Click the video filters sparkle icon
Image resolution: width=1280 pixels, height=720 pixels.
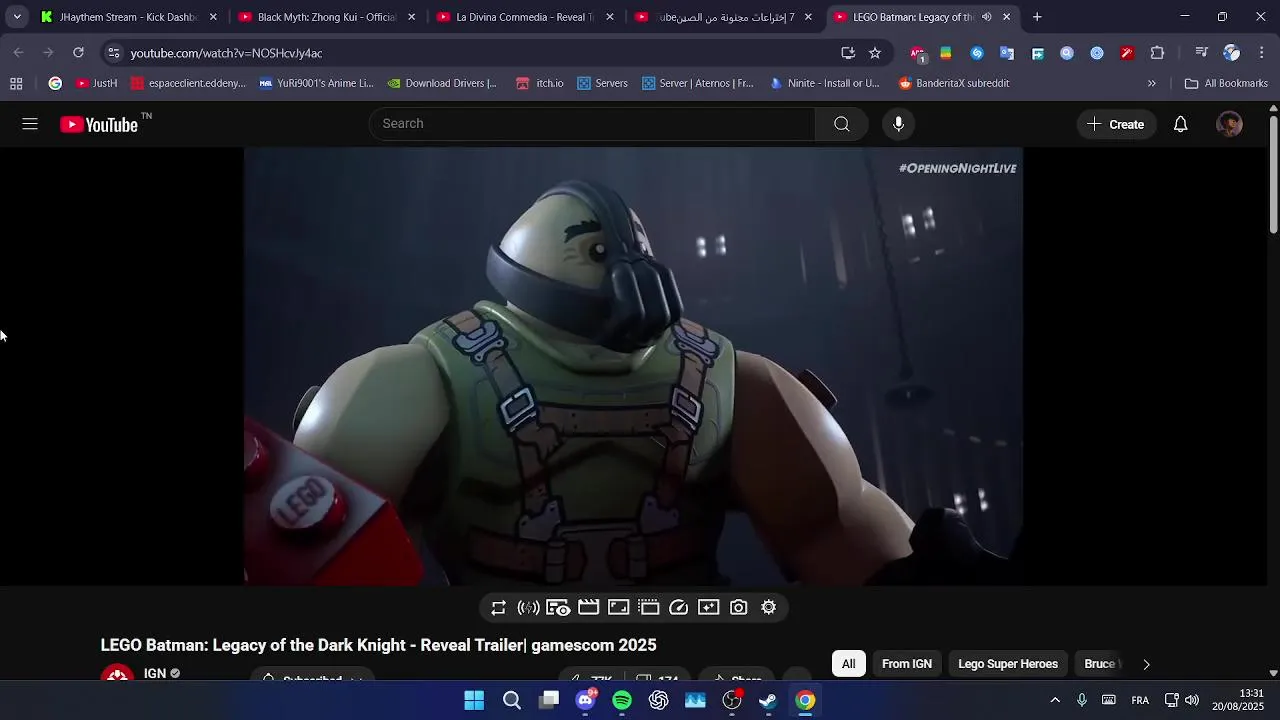point(709,608)
